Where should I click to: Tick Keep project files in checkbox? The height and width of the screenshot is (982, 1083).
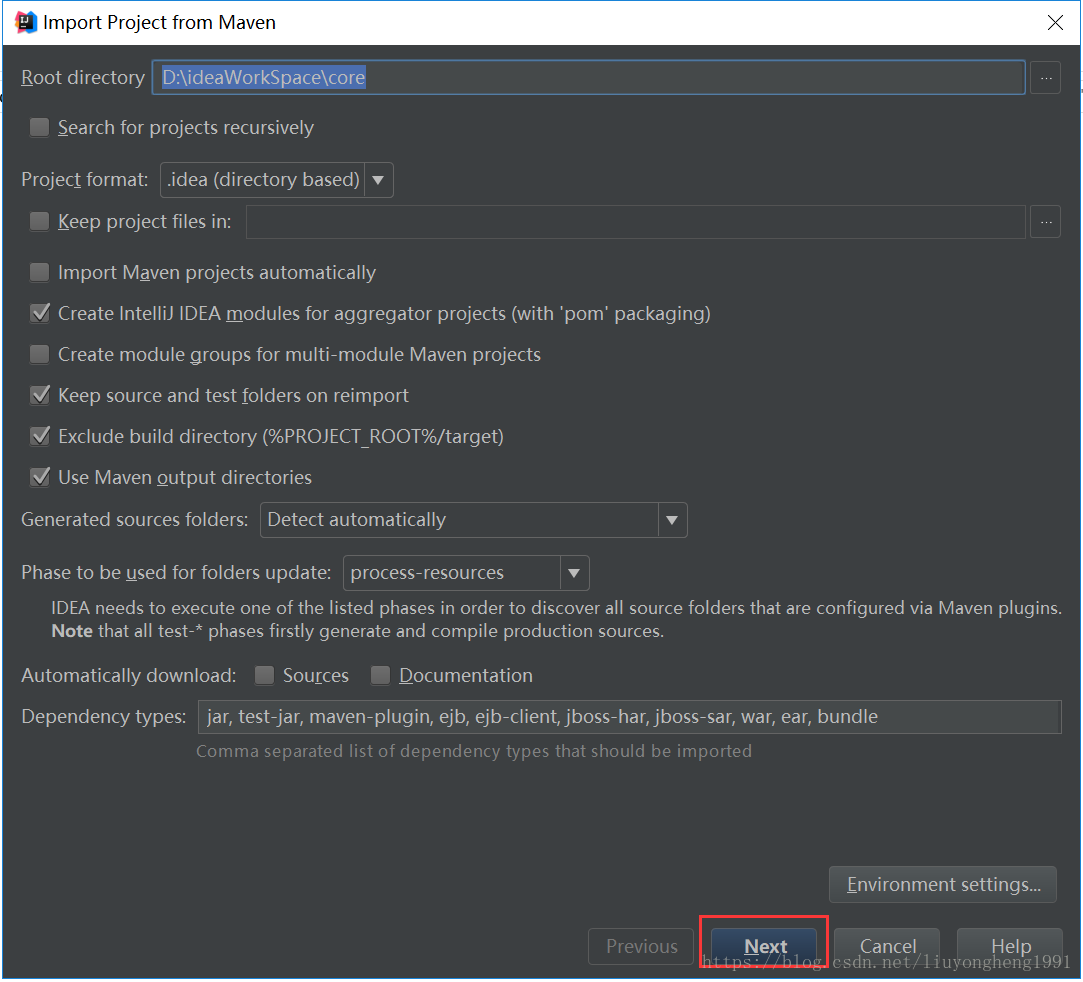click(39, 221)
